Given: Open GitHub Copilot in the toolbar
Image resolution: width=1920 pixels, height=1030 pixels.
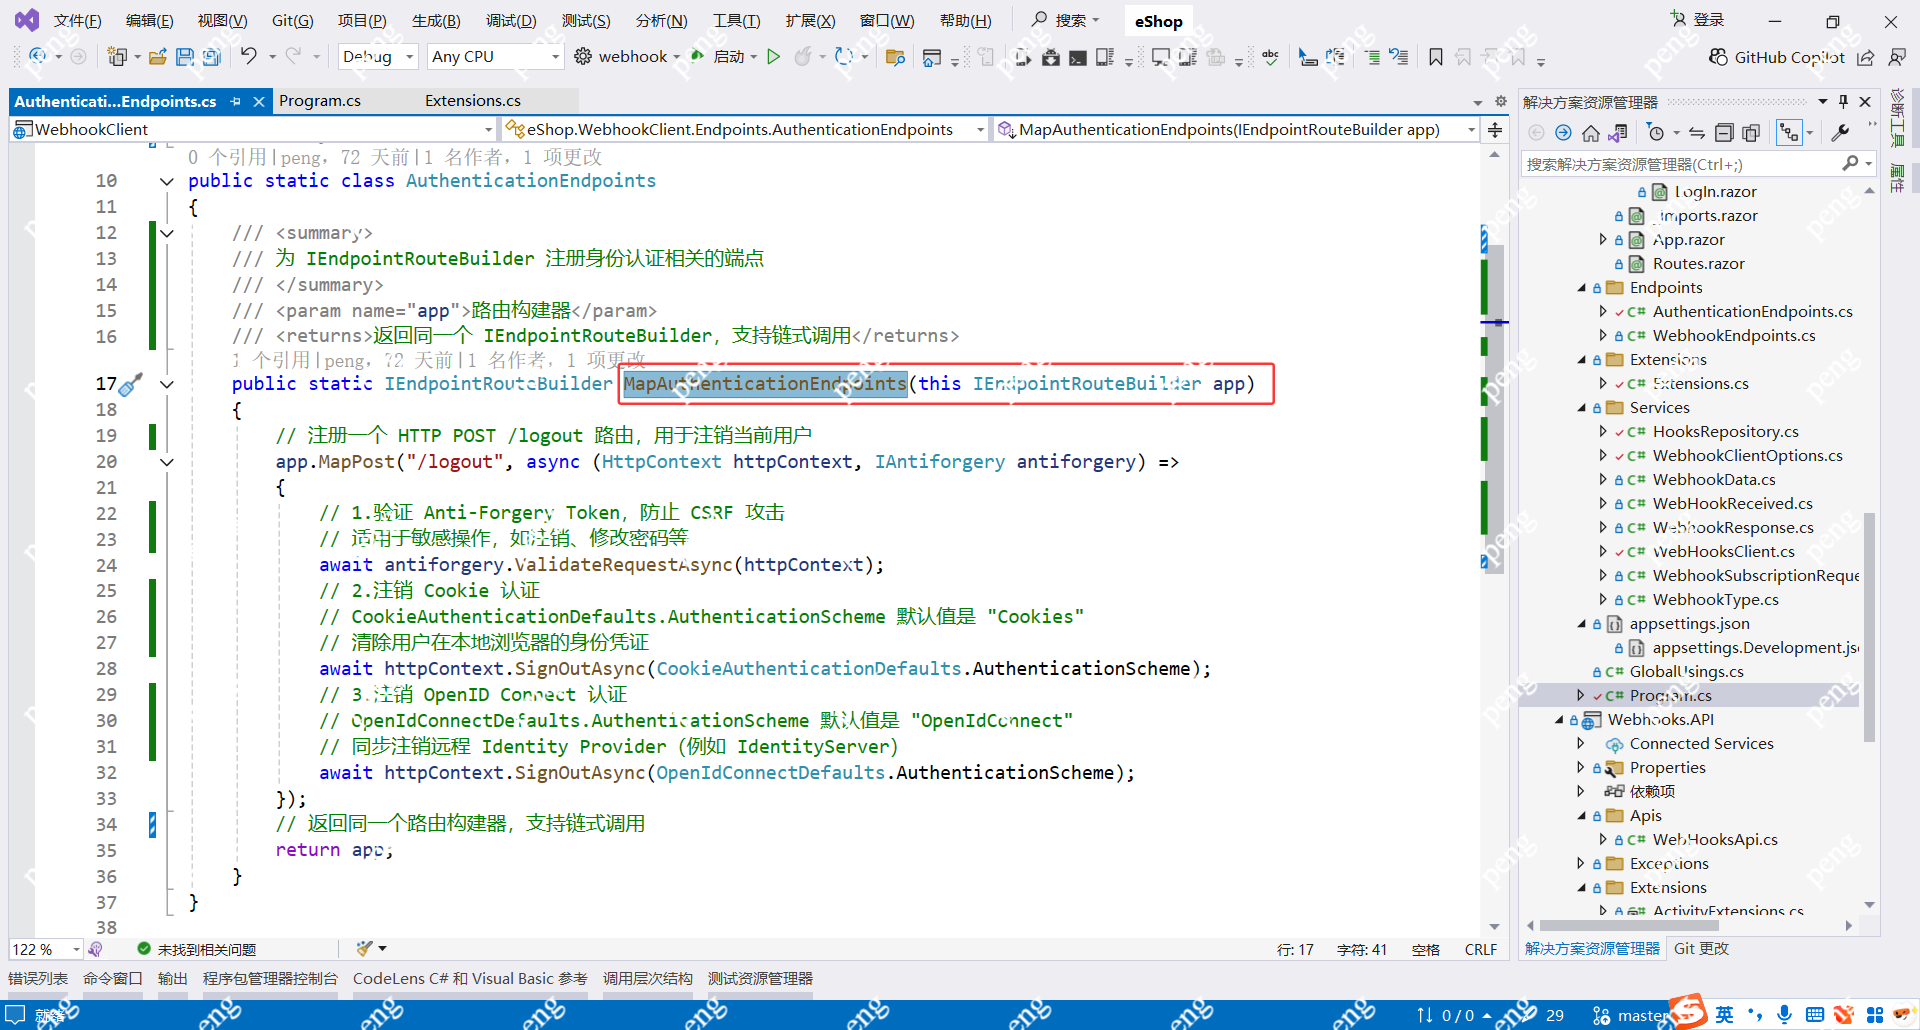Looking at the screenshot, I should pyautogui.click(x=1777, y=57).
